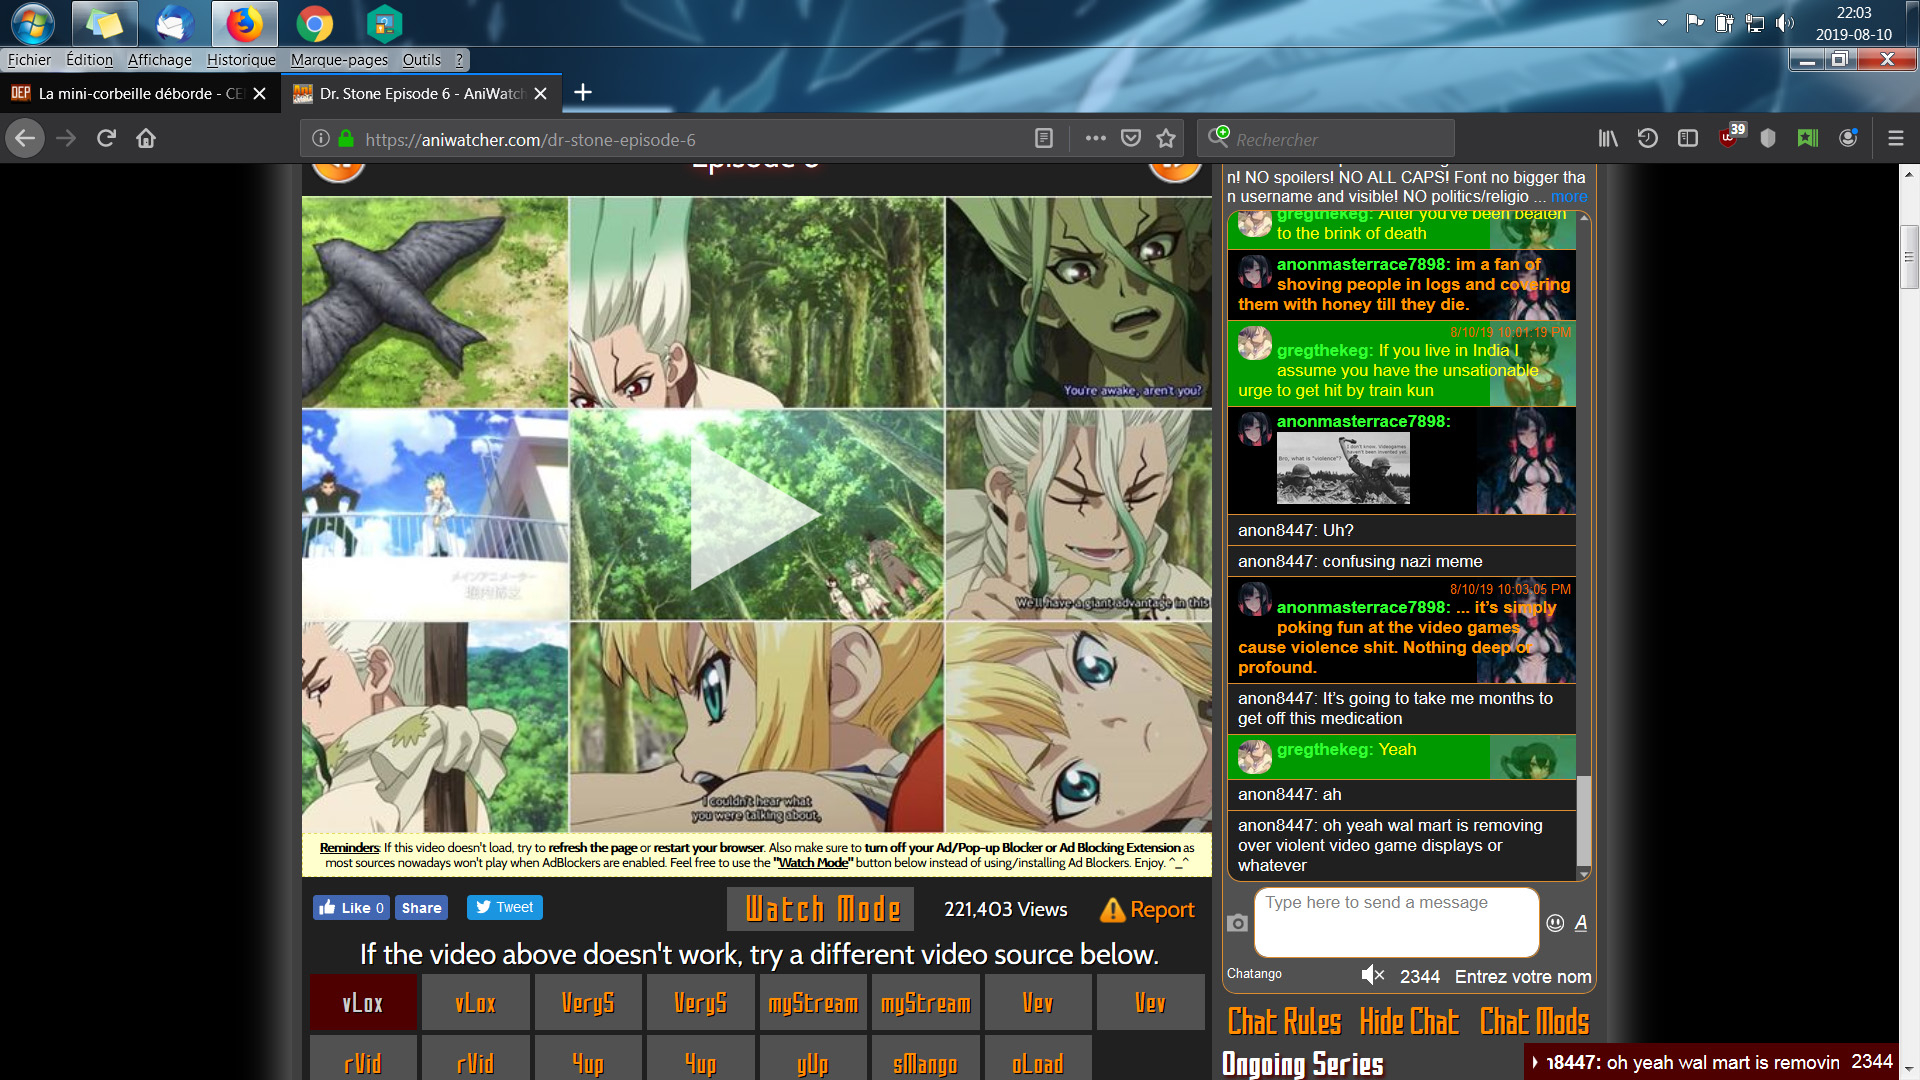Open the Historique menu
Viewport: 1920px width, 1080px height.
tap(241, 60)
